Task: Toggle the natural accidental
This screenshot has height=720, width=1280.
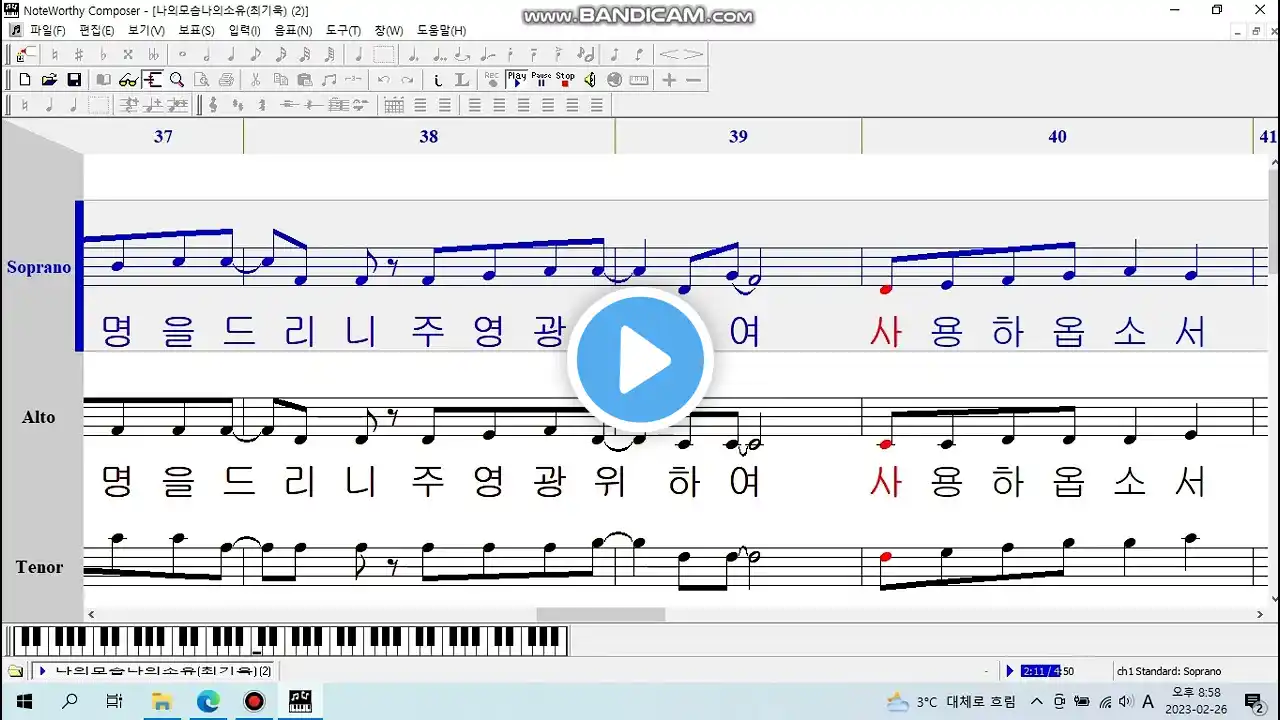Action: pos(55,54)
